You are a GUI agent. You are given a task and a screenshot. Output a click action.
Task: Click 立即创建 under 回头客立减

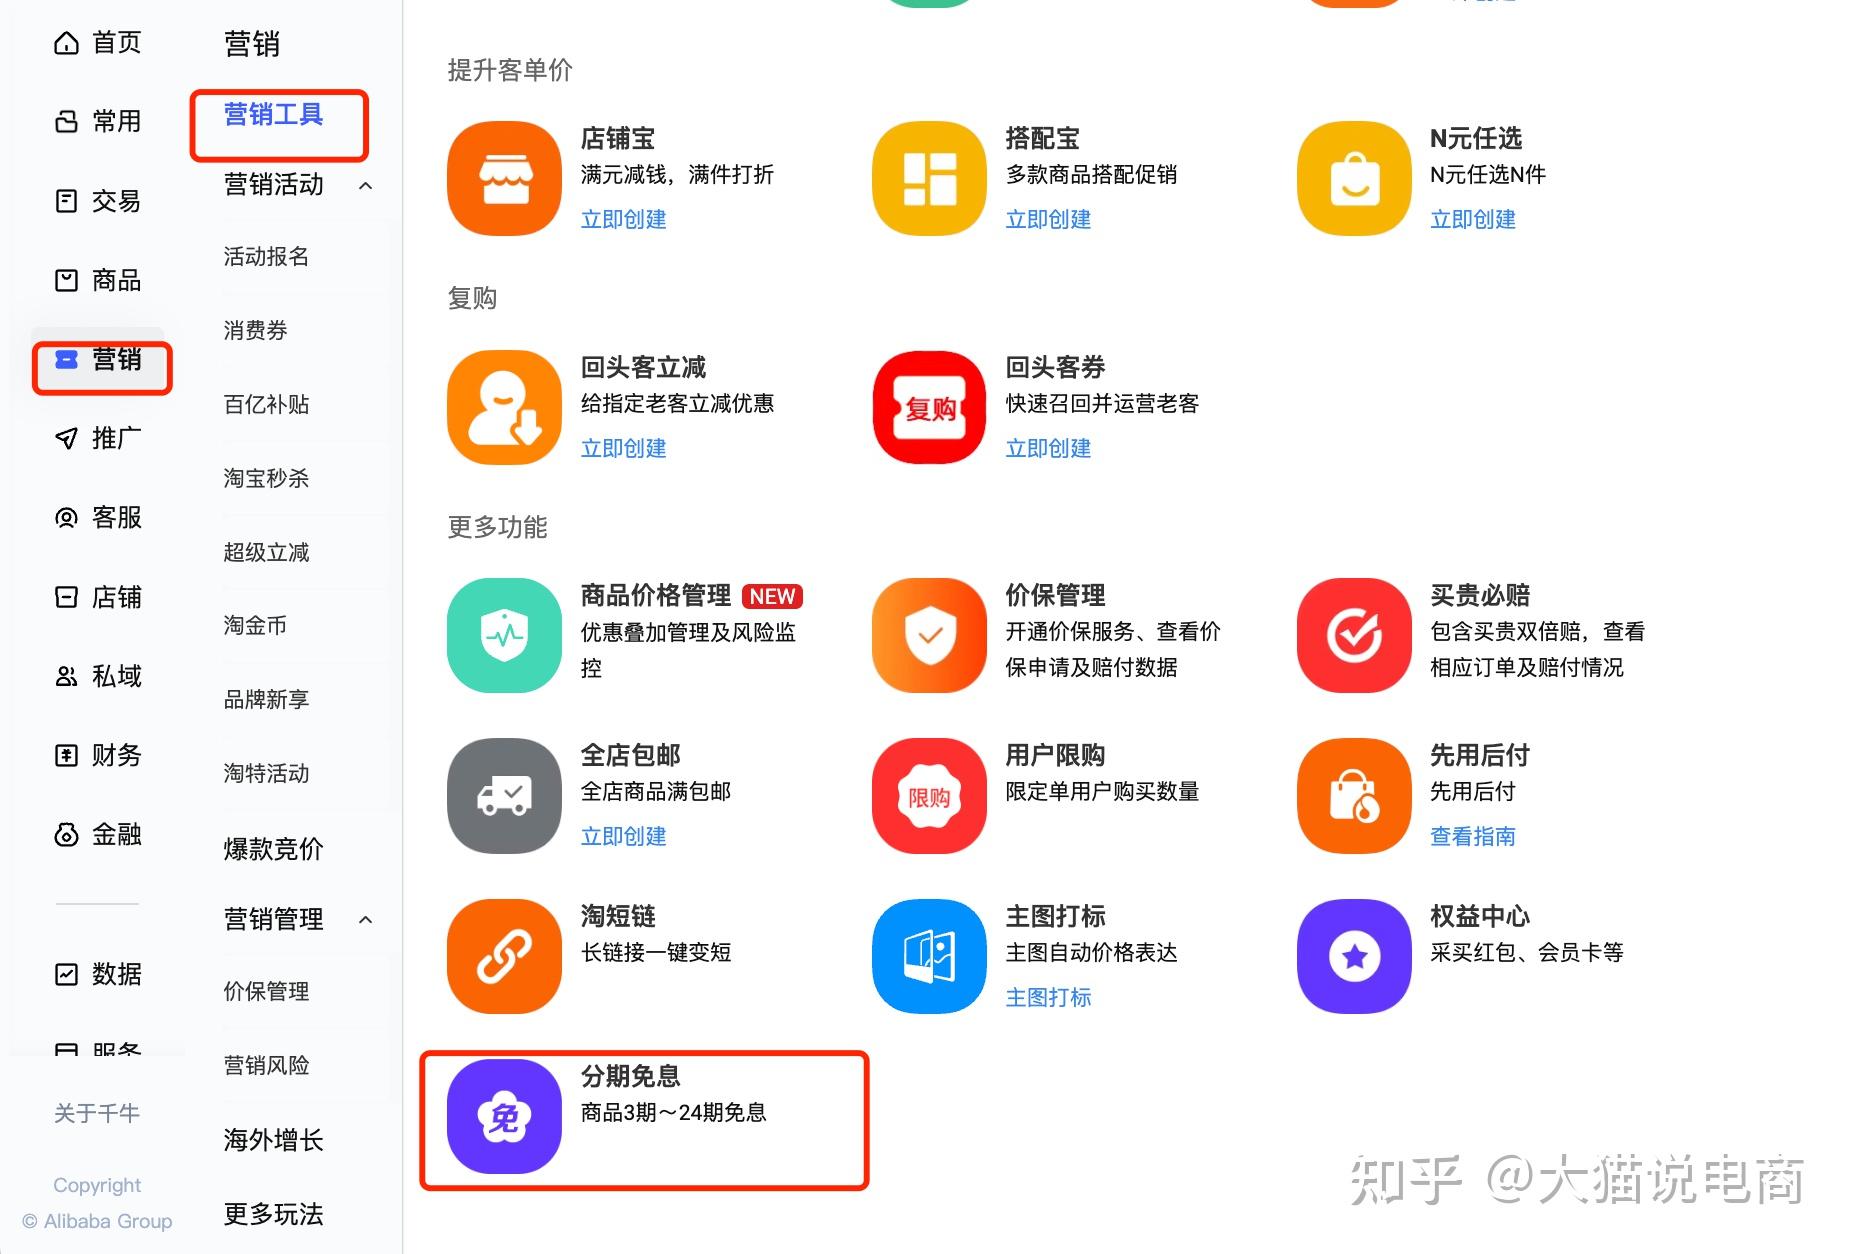click(x=623, y=448)
